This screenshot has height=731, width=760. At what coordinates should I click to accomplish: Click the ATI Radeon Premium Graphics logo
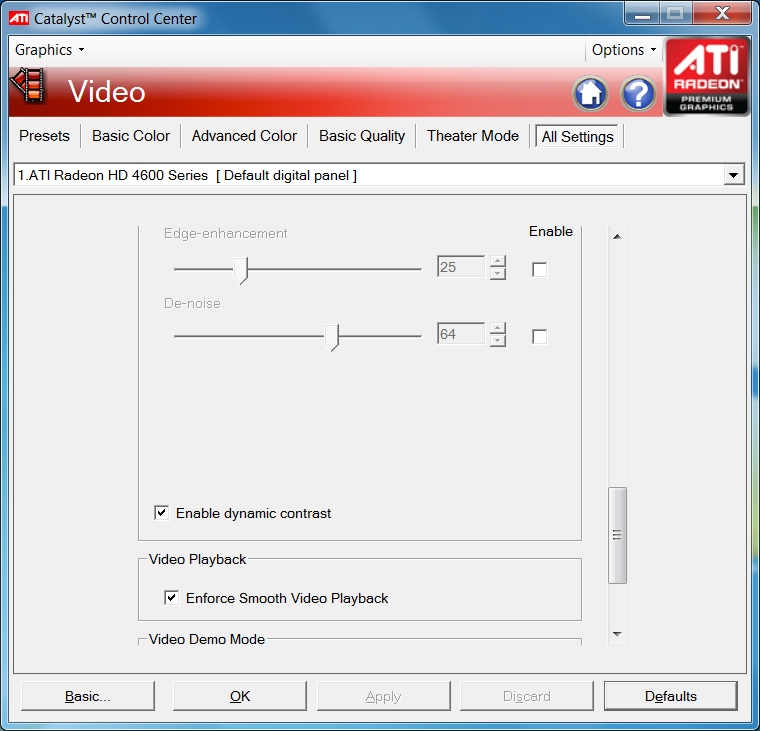(706, 77)
